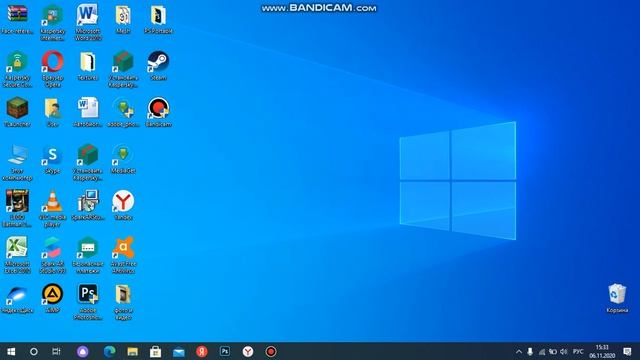Select the Yandex browser desktop shortcut

pyautogui.click(x=123, y=206)
